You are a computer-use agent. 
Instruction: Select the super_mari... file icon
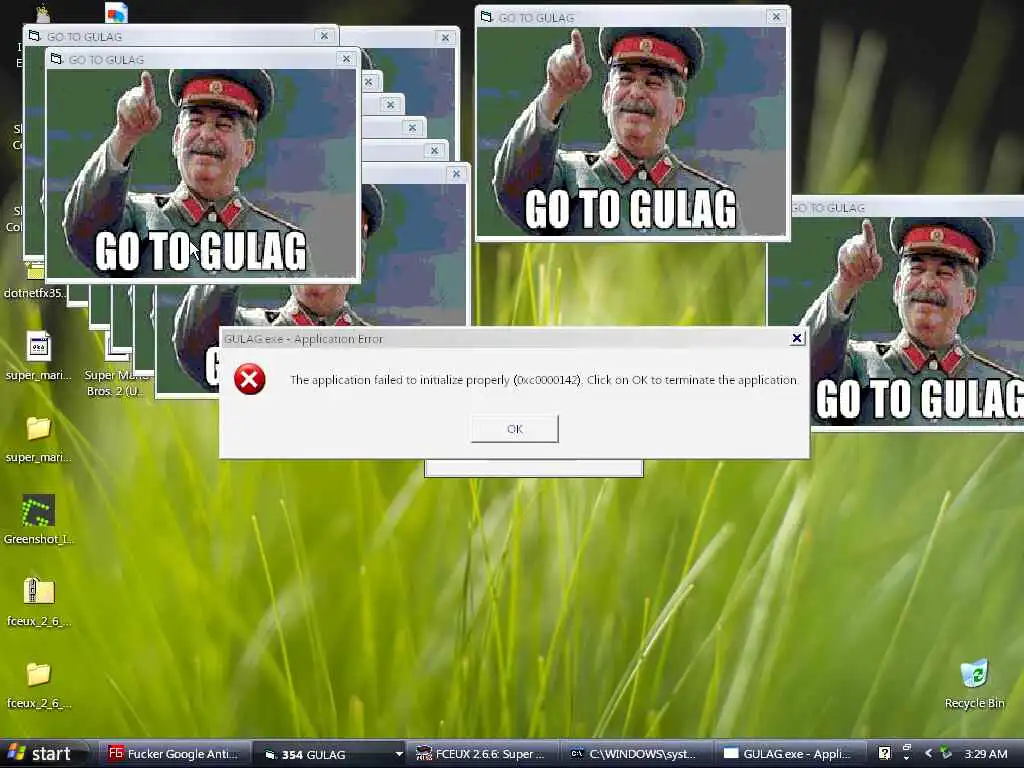(39, 357)
